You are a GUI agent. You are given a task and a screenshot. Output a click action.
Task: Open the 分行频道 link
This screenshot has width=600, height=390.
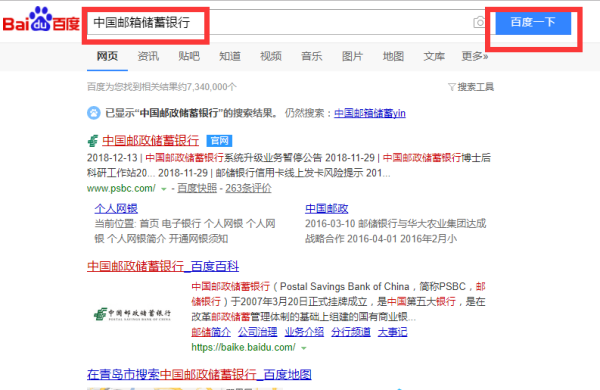[351, 332]
